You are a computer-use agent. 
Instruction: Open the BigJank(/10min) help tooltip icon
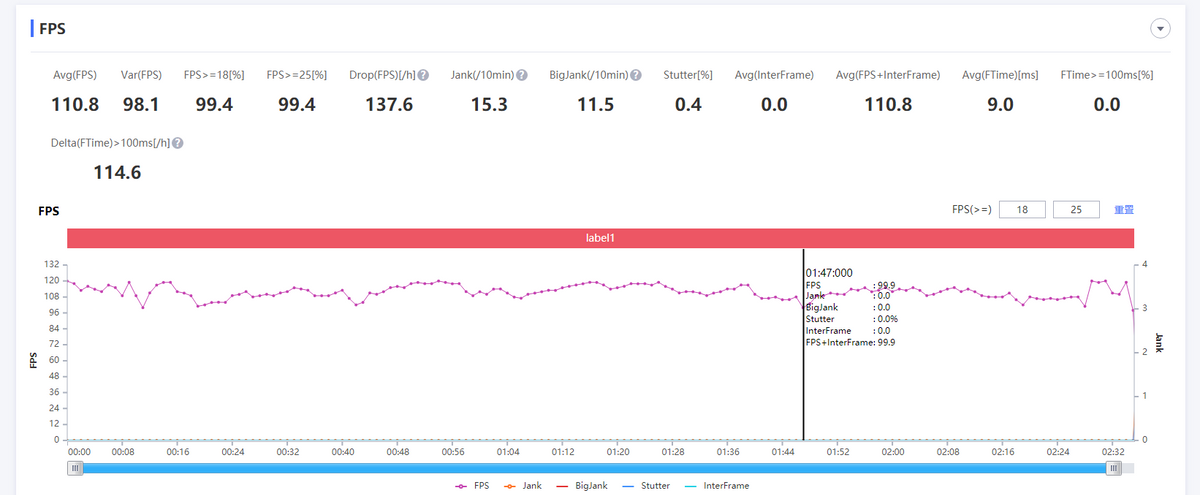point(637,75)
